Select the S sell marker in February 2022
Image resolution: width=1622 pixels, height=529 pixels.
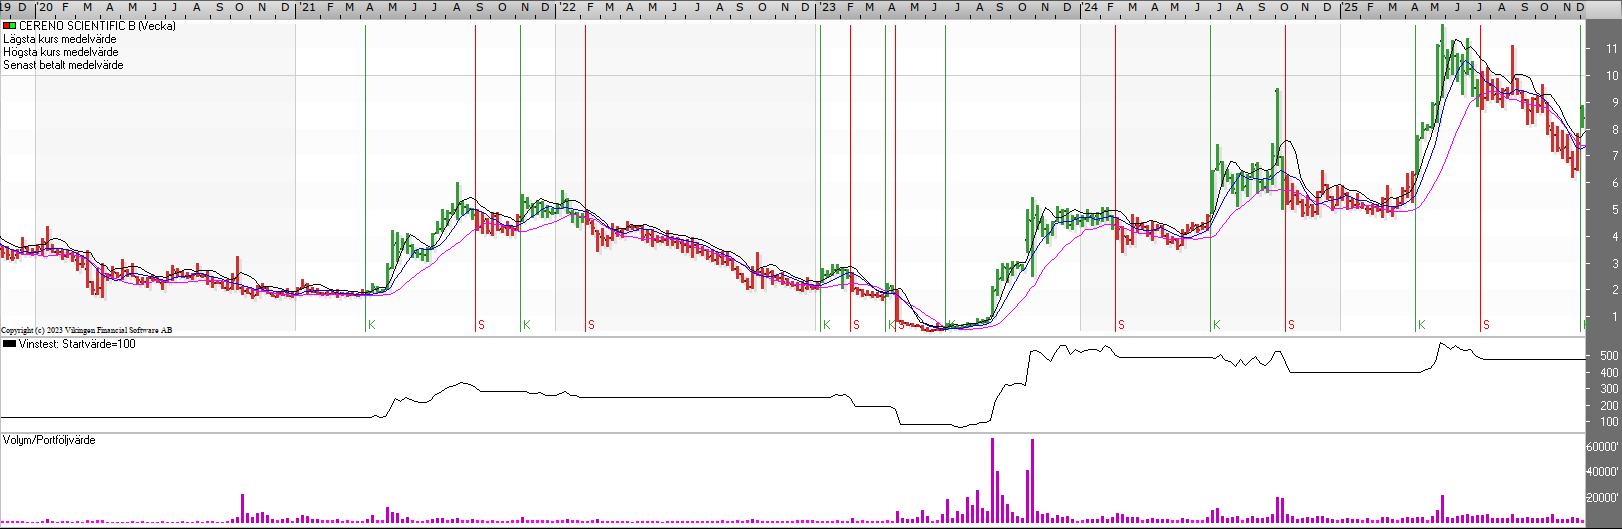(x=591, y=325)
